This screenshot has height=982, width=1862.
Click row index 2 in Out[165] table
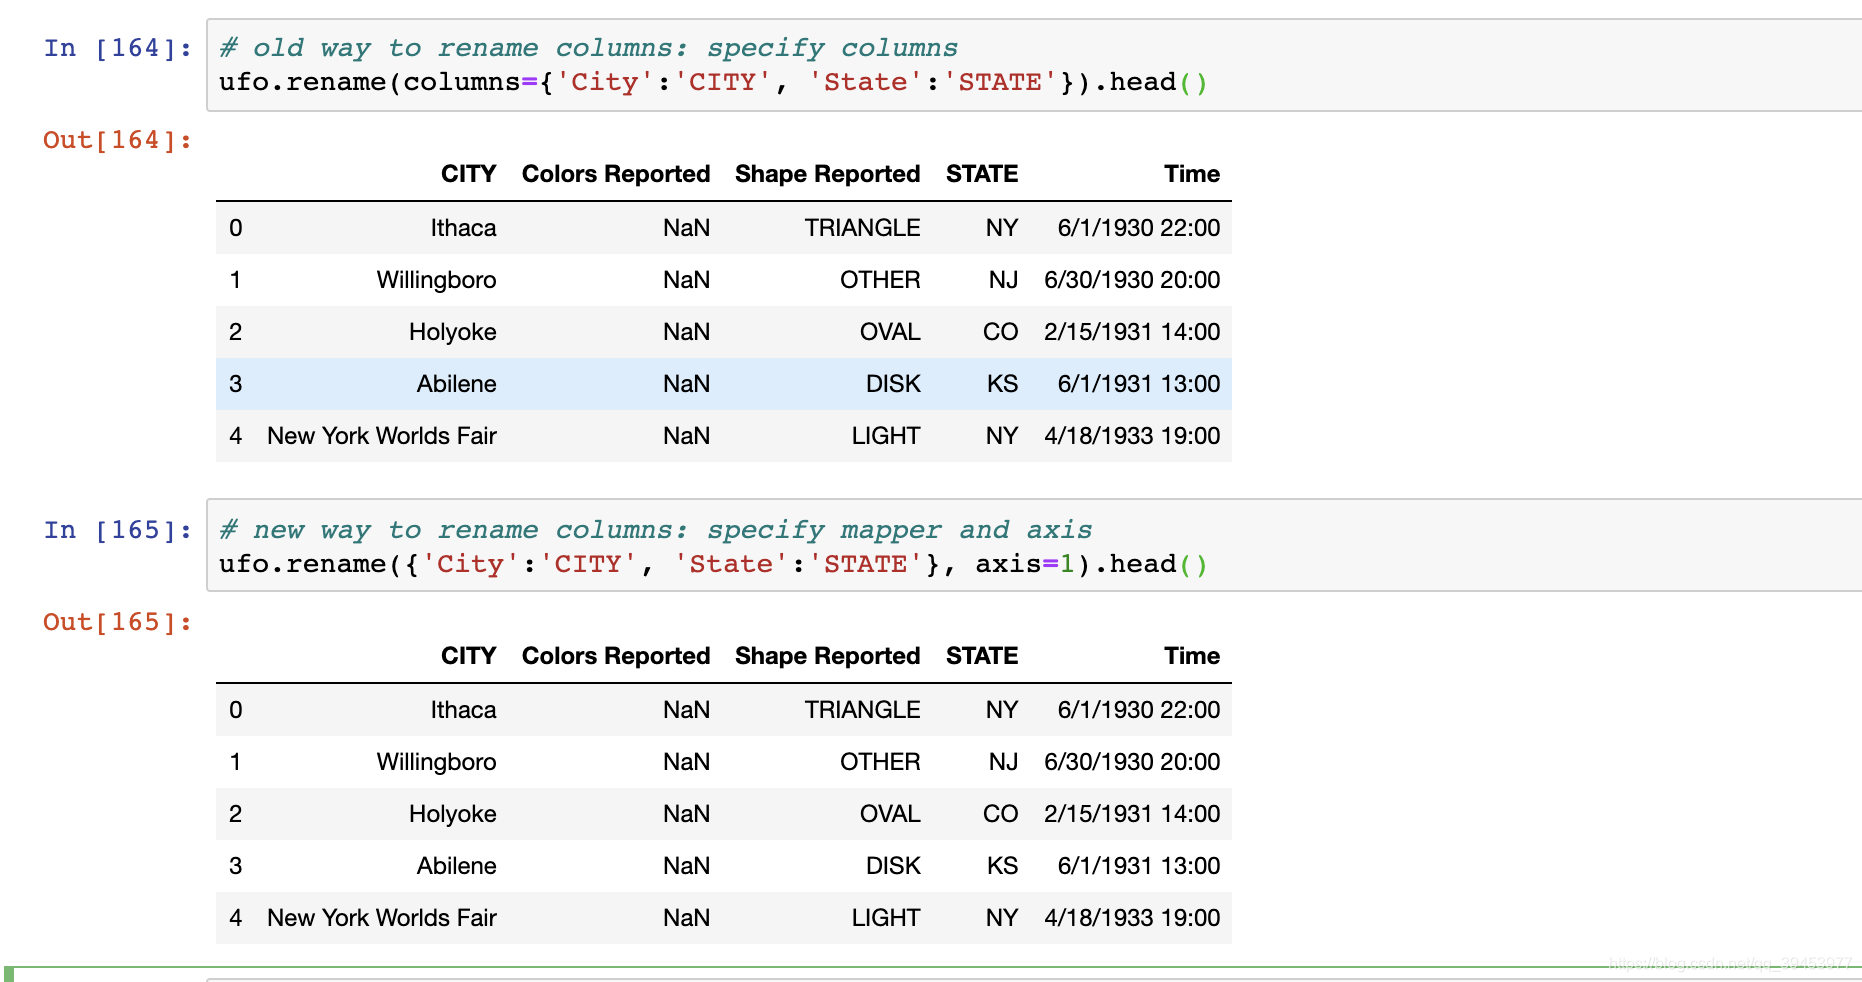(x=236, y=814)
